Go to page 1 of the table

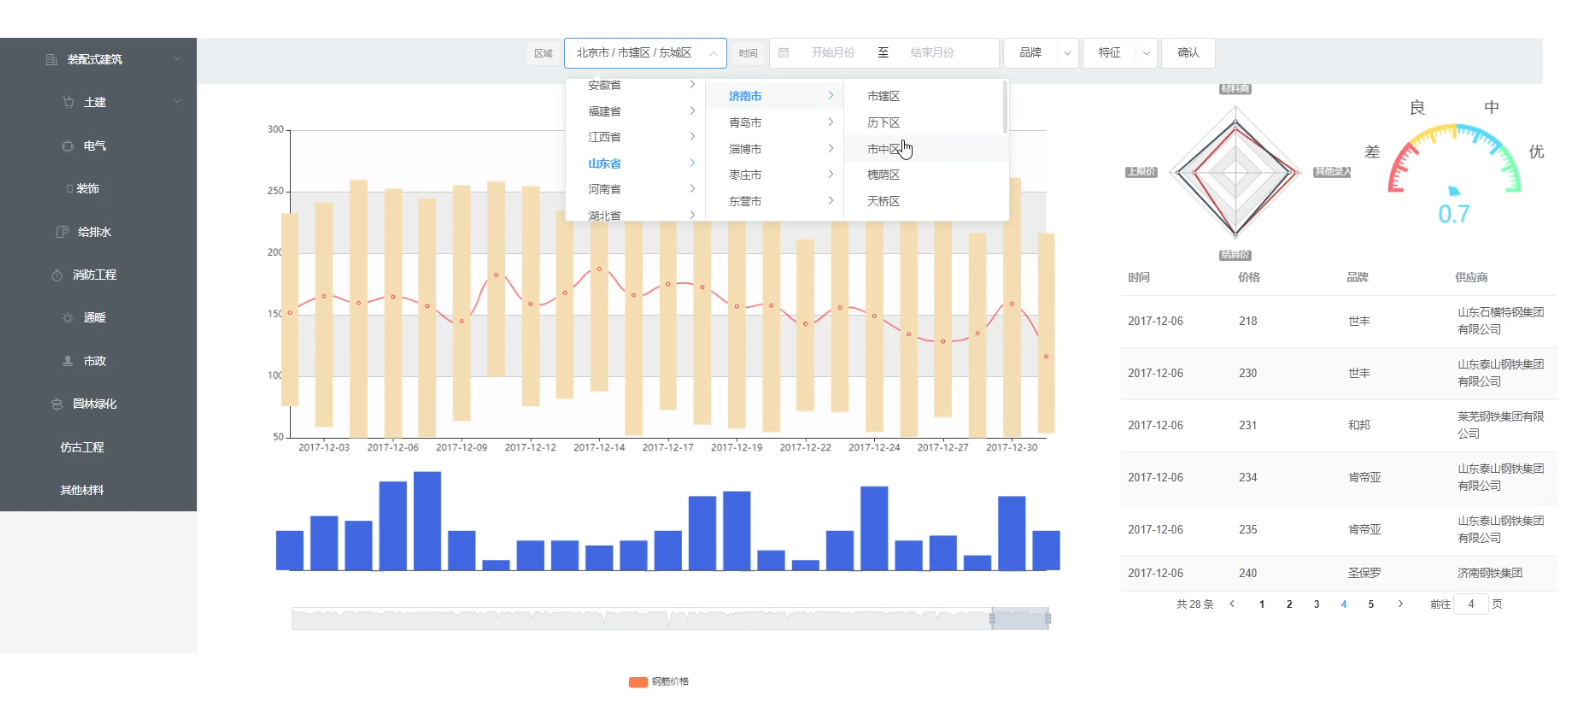[1262, 604]
